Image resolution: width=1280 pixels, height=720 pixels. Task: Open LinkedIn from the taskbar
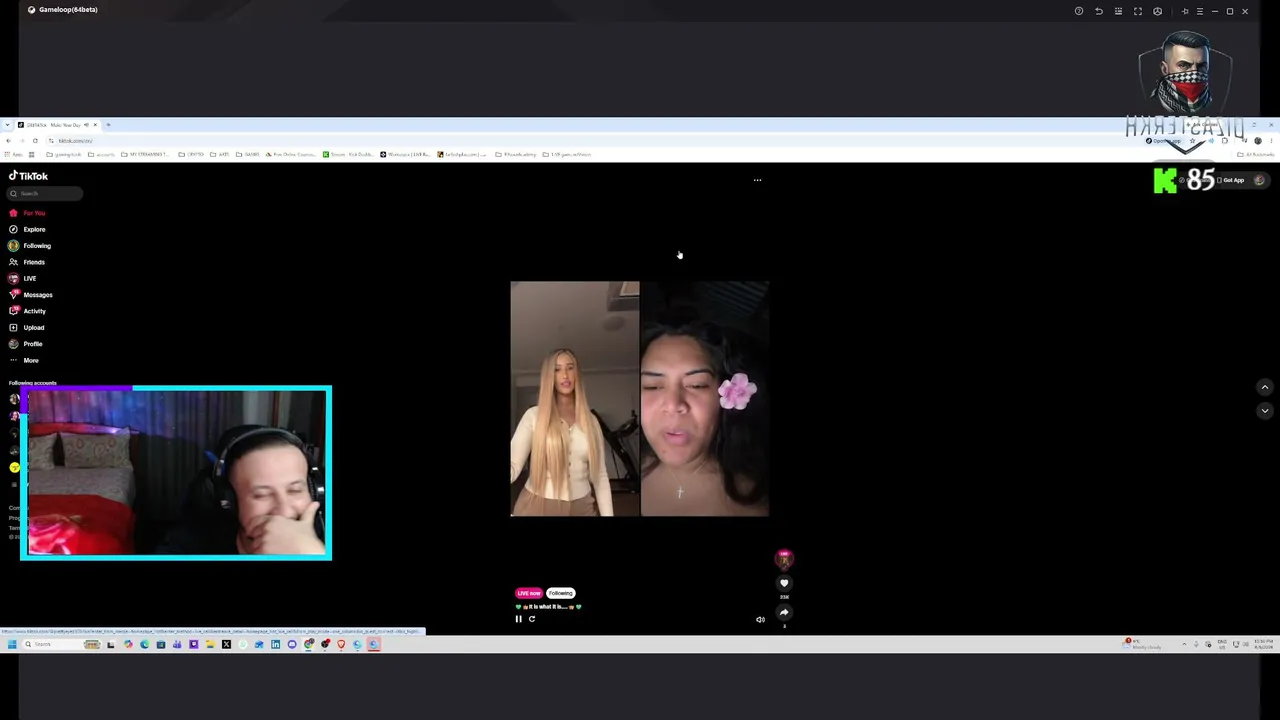coord(275,645)
